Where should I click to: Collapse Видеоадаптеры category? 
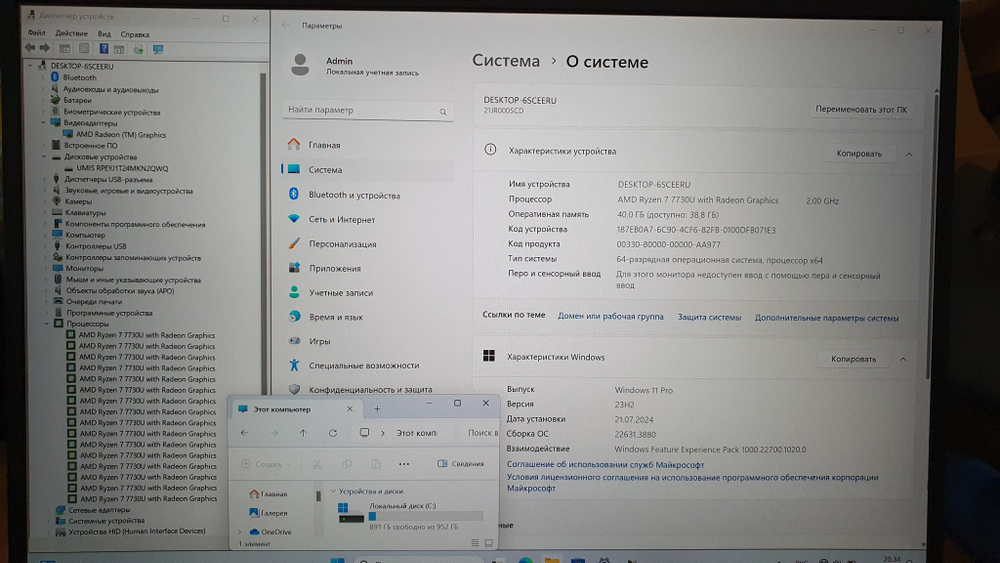click(x=43, y=122)
